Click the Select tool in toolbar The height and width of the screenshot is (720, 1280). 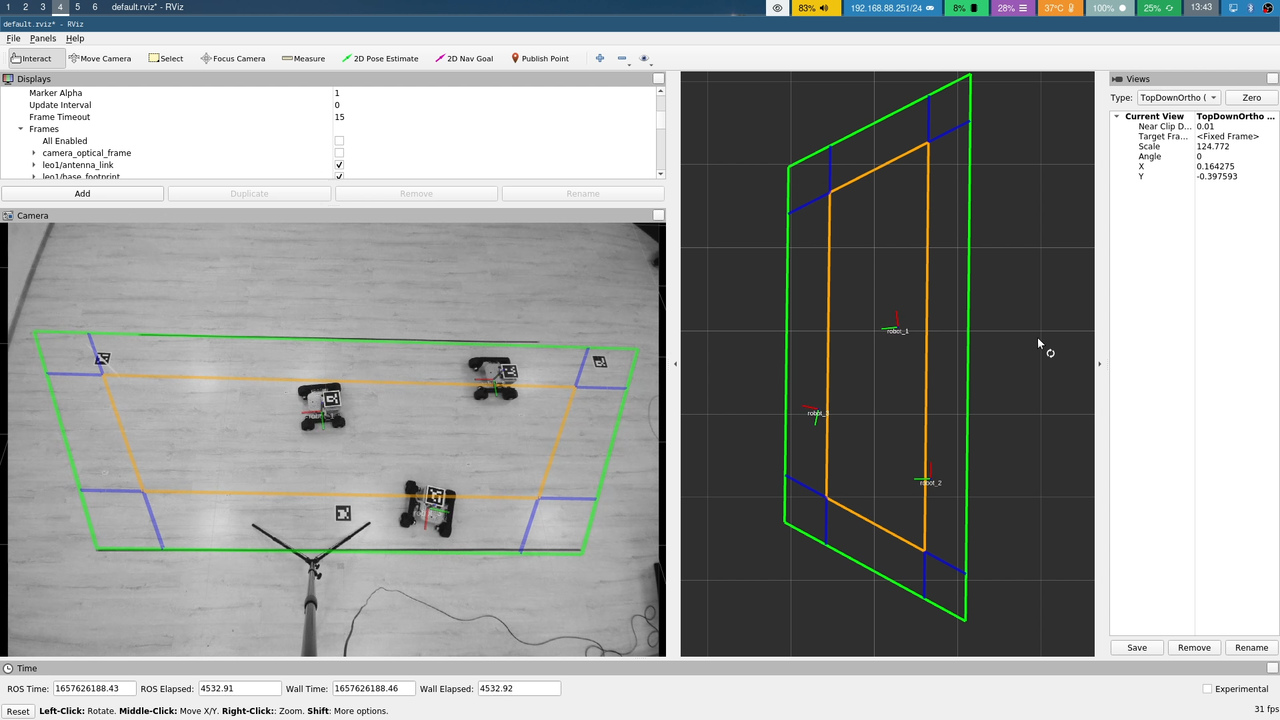[166, 58]
